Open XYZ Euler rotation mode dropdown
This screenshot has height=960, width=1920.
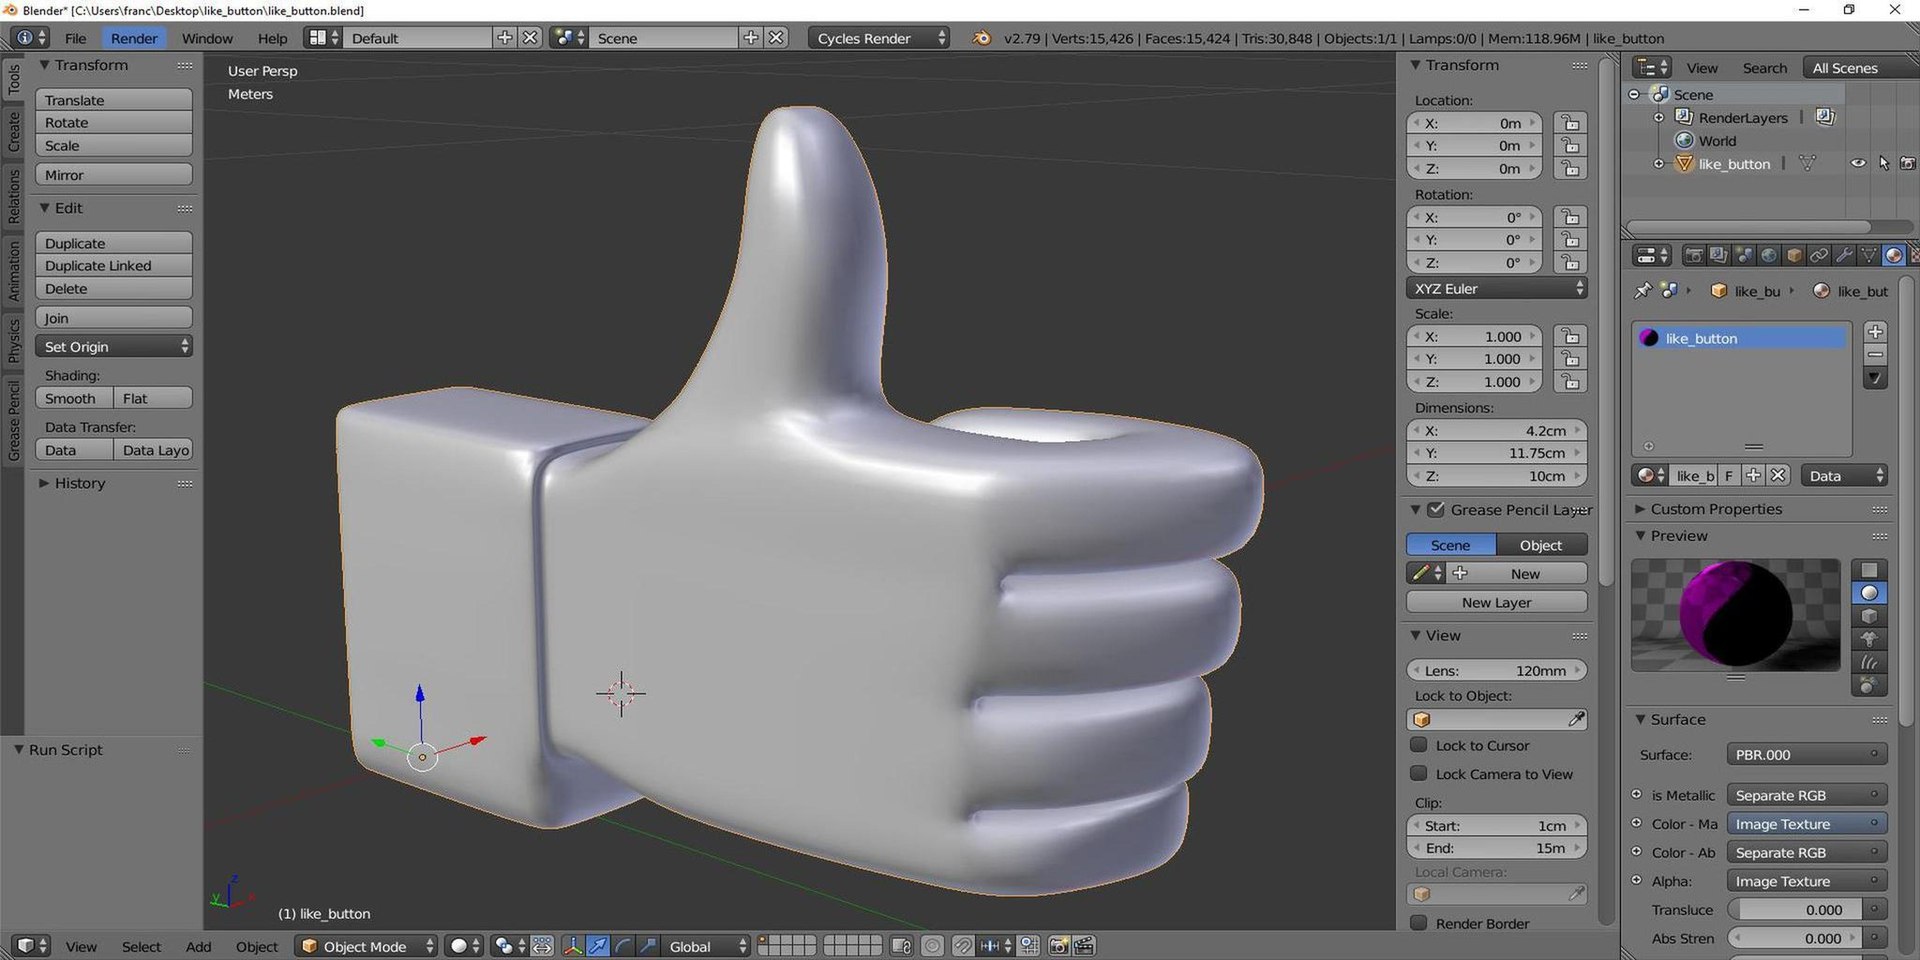click(x=1497, y=289)
